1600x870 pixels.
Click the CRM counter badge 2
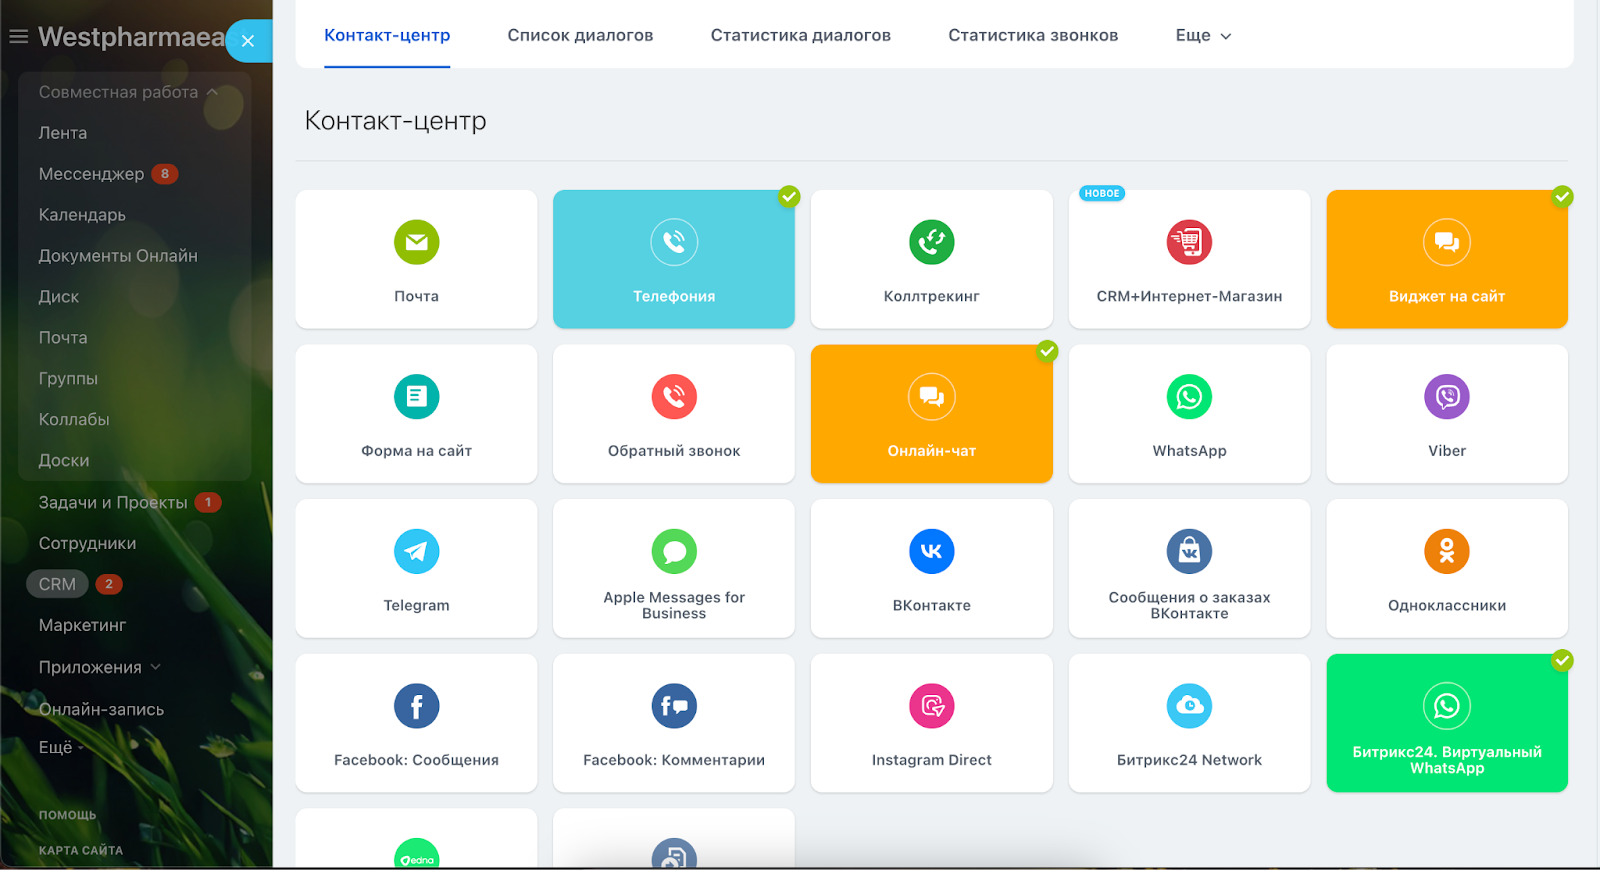pos(109,584)
